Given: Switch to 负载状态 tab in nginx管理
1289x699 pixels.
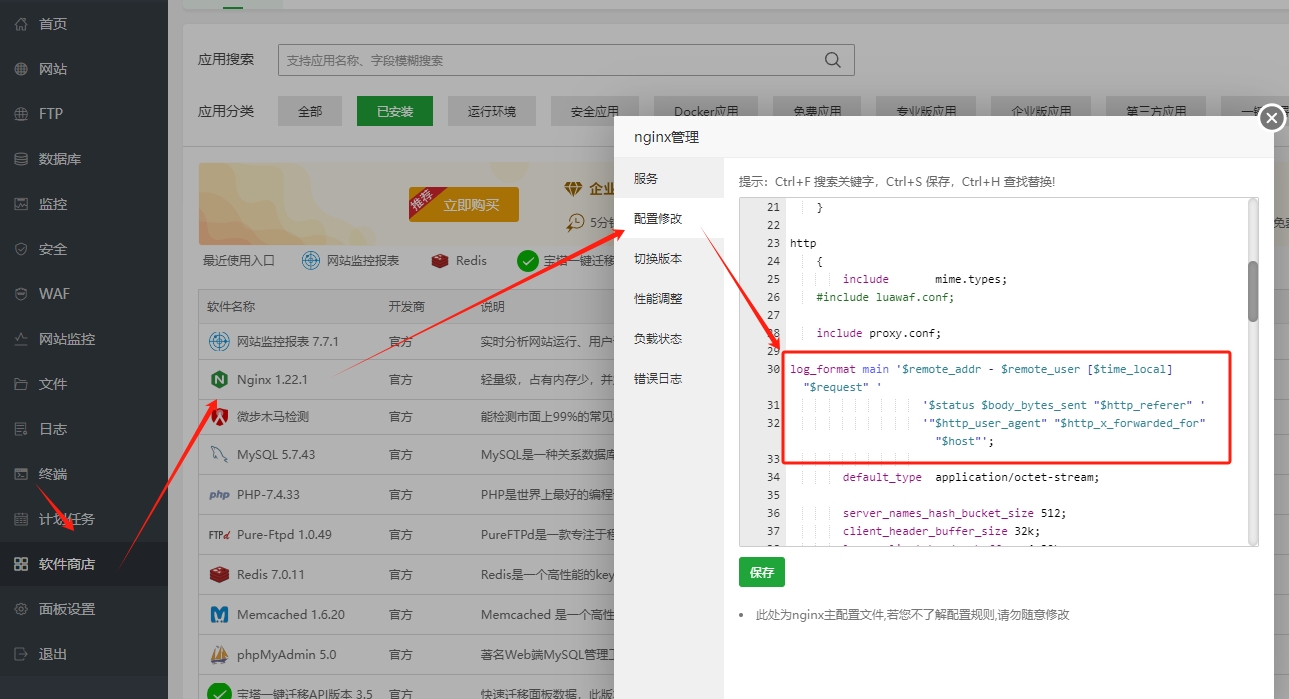Looking at the screenshot, I should point(669,338).
